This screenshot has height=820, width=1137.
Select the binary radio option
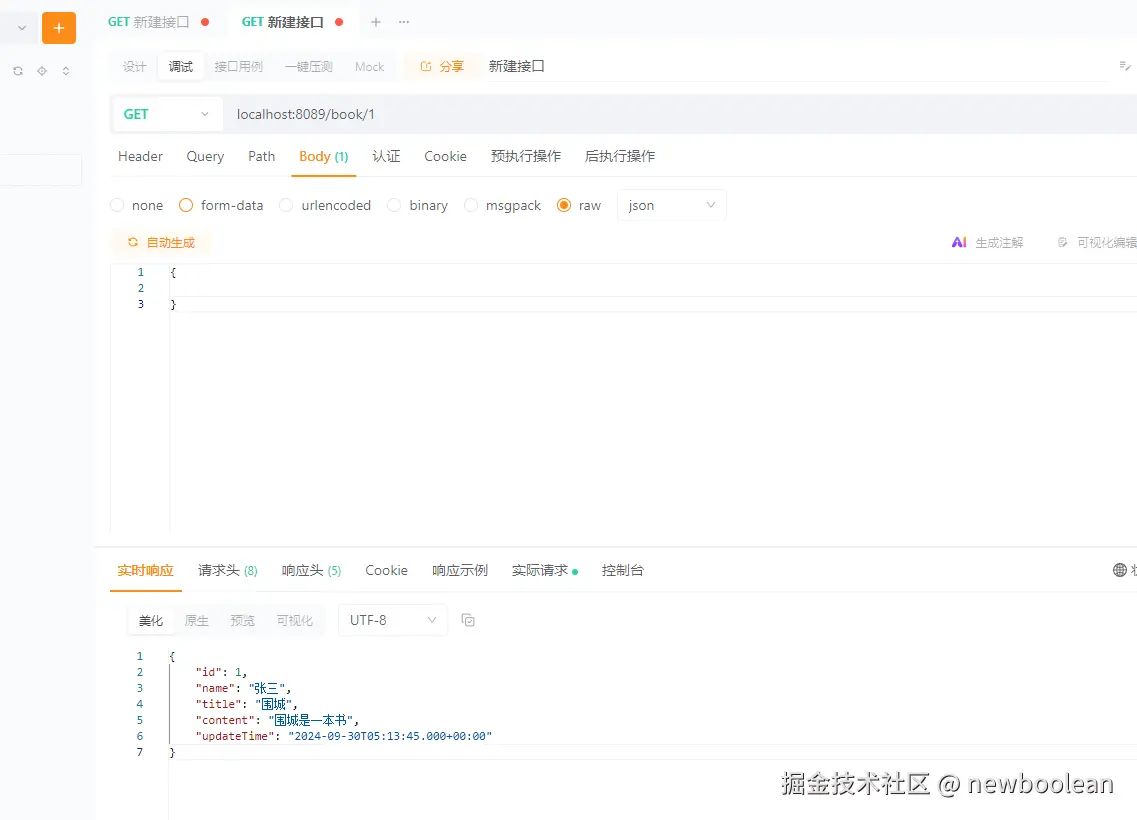[394, 205]
